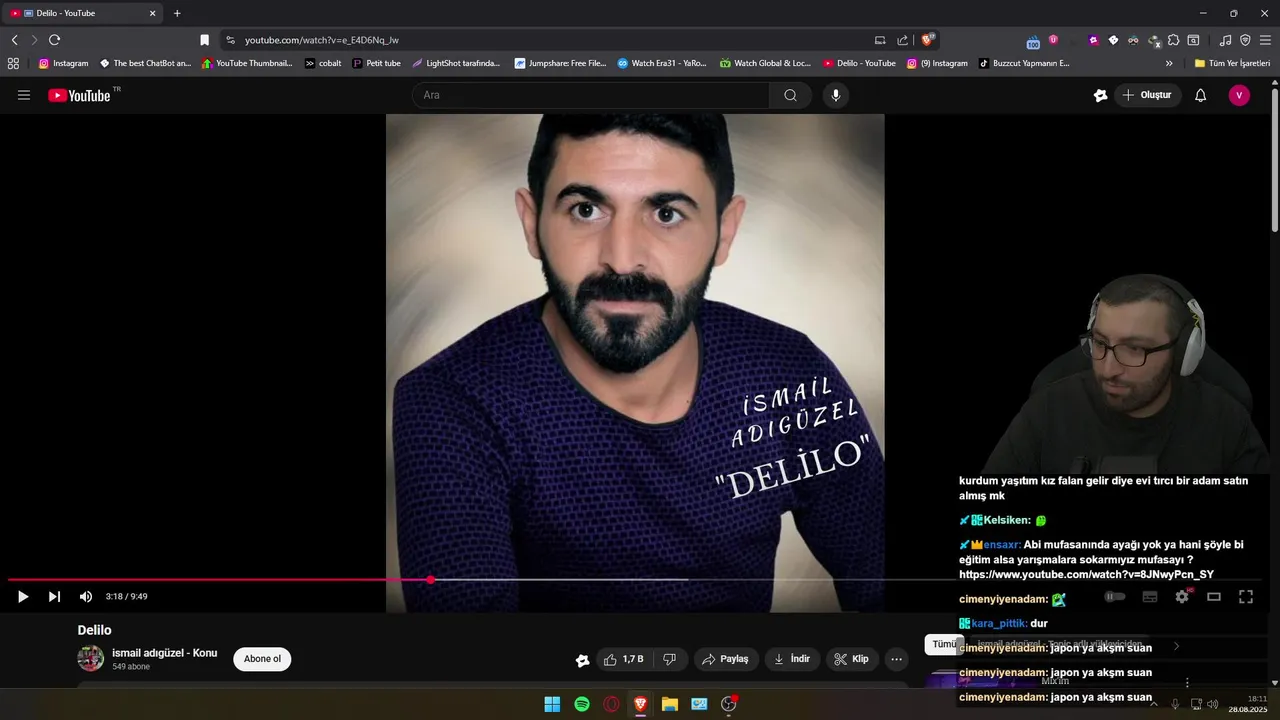Like the video (1,7 B)

(623, 659)
